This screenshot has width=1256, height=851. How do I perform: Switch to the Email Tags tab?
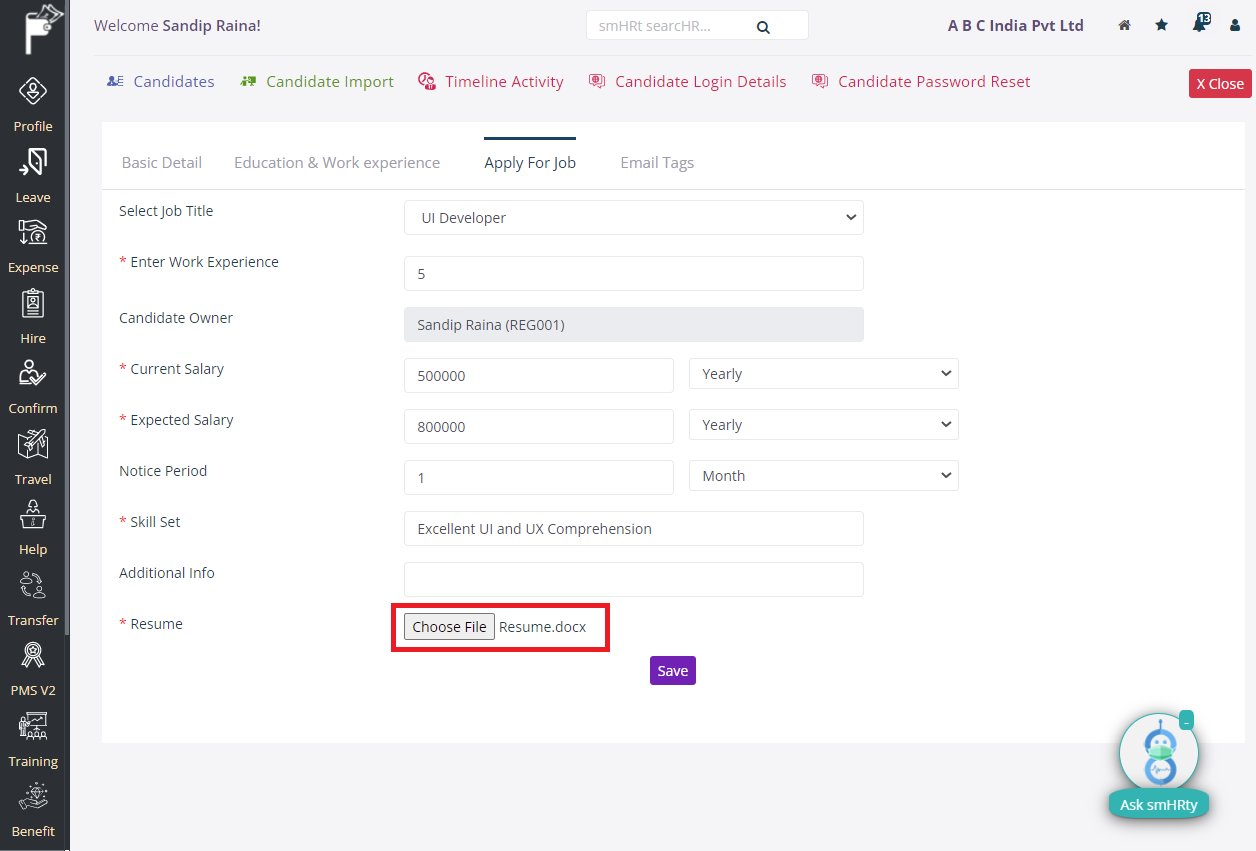click(657, 162)
